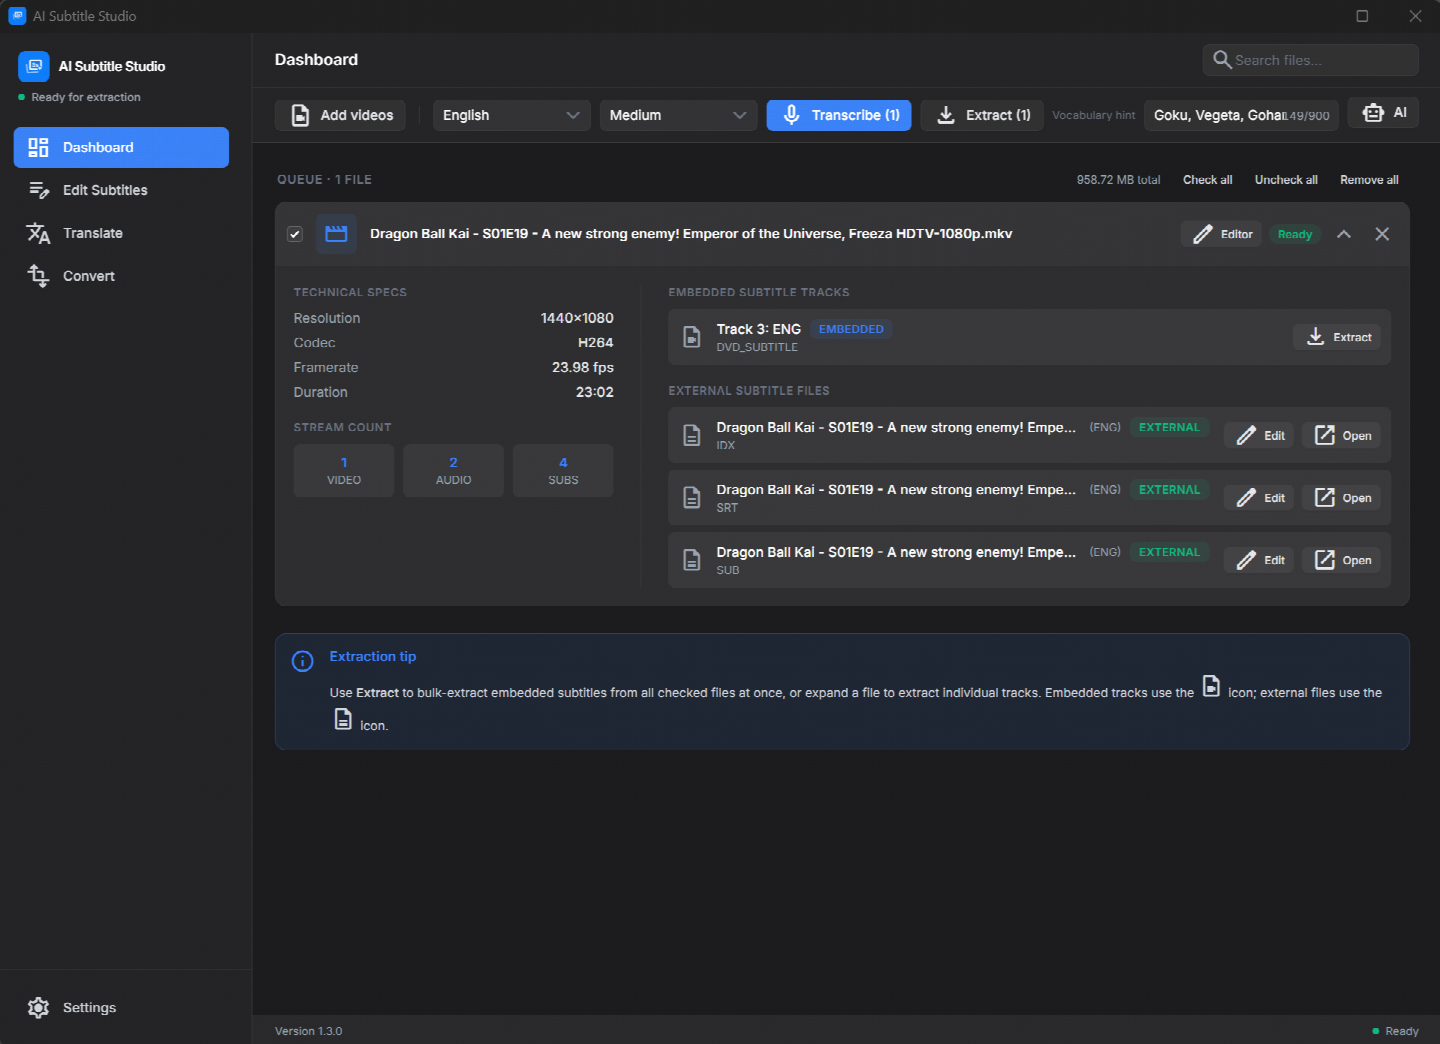Image resolution: width=1440 pixels, height=1044 pixels.
Task: Click the EXTERNAL tag on the SRT row
Action: [1169, 490]
